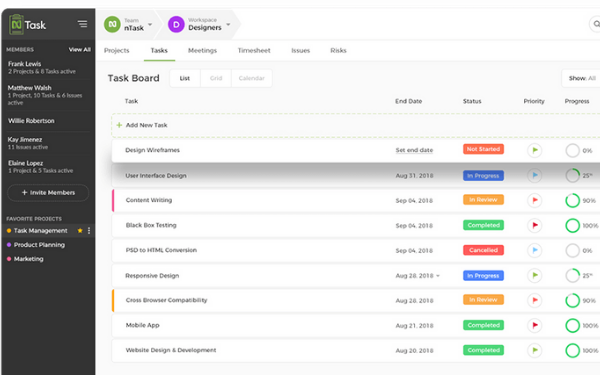600x375 pixels.
Task: Click Set end date for Design Wireframes
Action: [414, 150]
